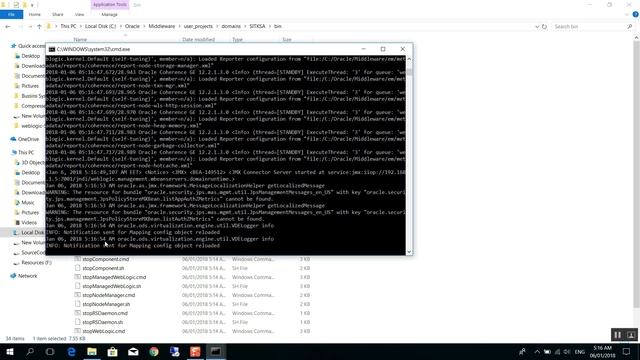The width and height of the screenshot is (640, 360).
Task: Select Resources (F:) drive in sidebar
Action: [x=36, y=262]
